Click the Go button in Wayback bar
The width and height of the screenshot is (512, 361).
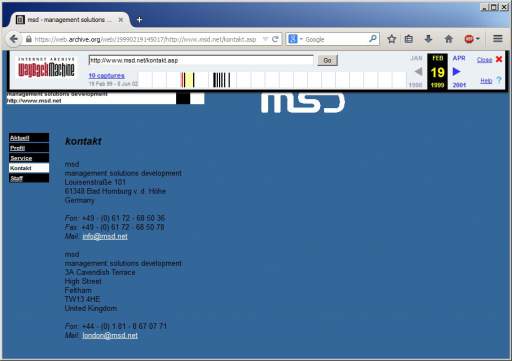point(327,60)
